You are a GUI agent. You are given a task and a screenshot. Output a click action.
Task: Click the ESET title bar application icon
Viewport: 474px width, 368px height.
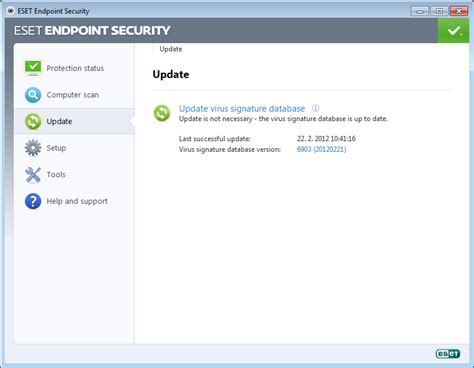coord(11,11)
